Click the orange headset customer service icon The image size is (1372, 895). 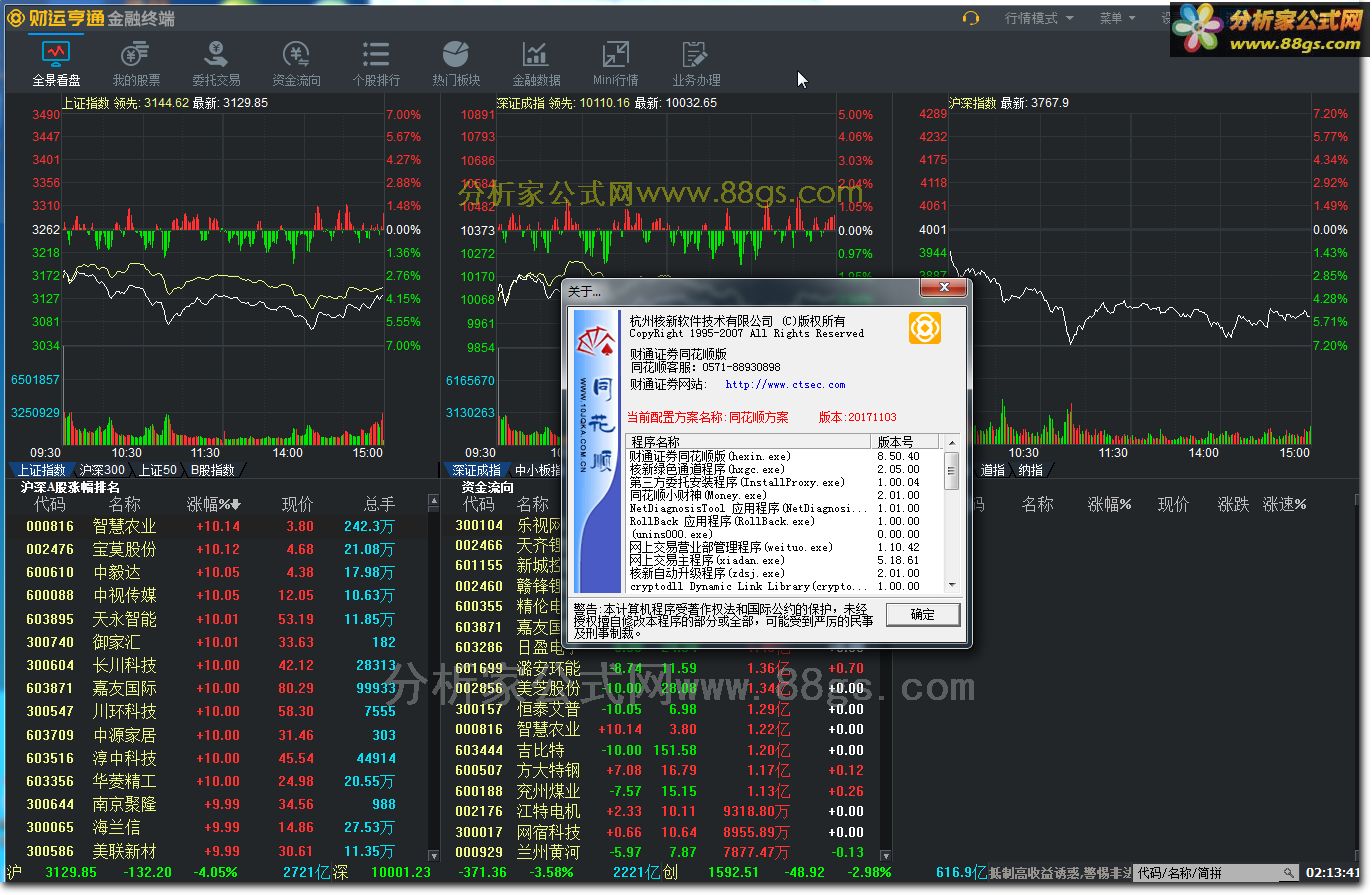tap(970, 18)
